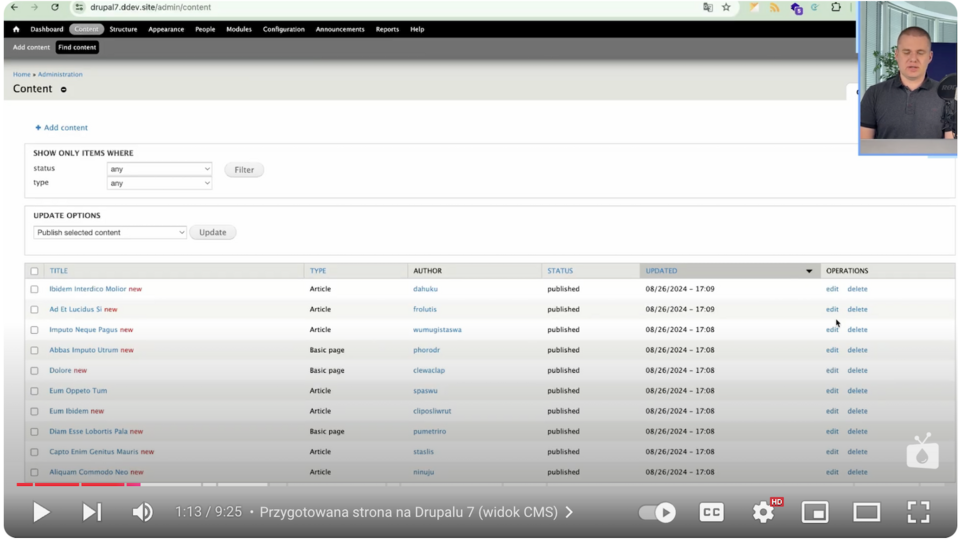Sort table by Status column
Screen dimensions: 959x539
pyautogui.click(x=560, y=270)
